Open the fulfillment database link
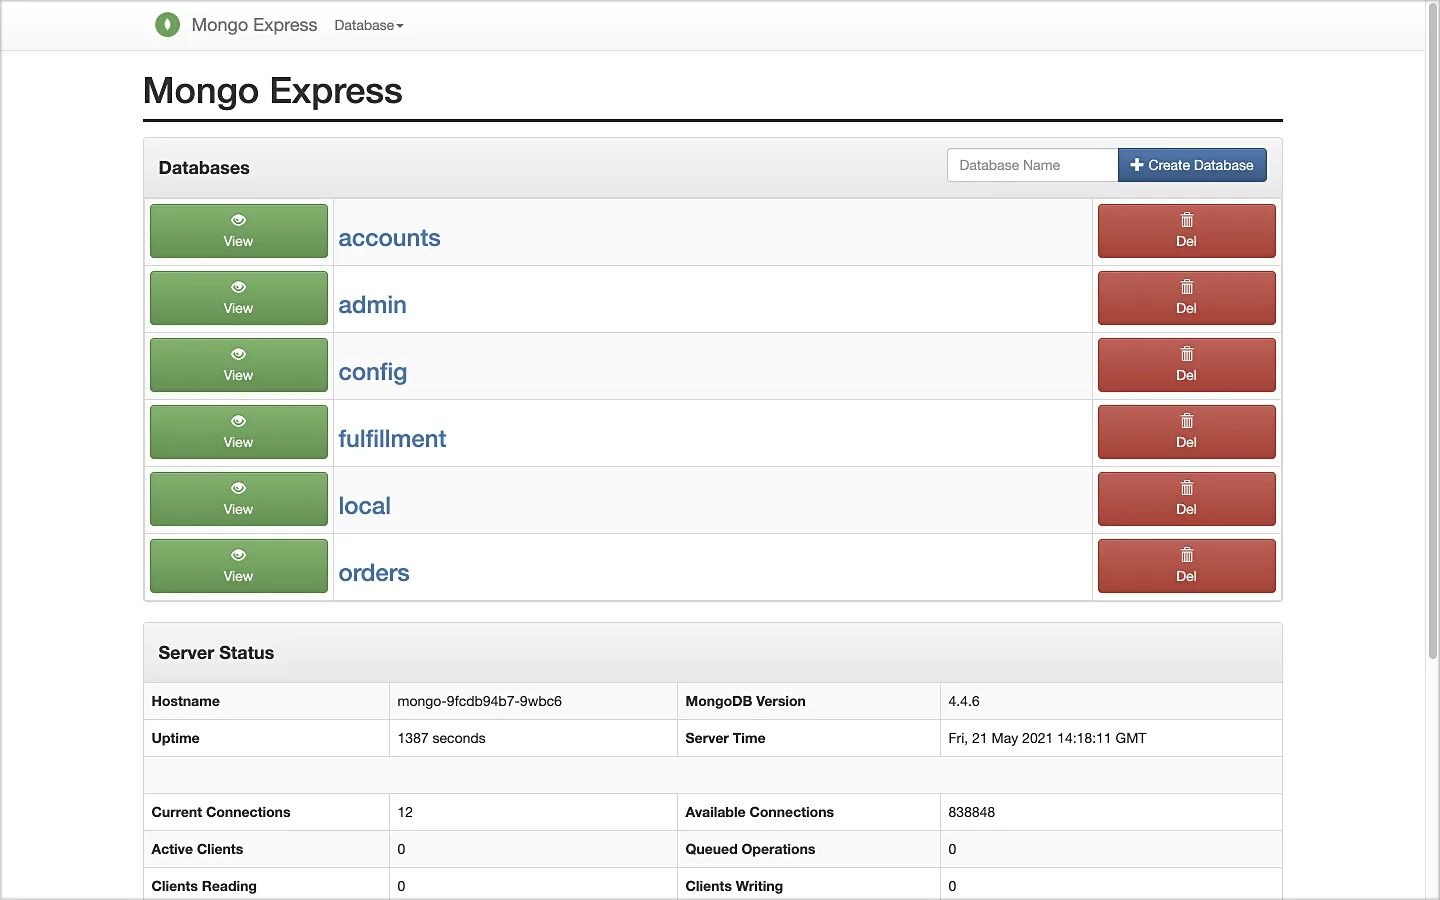The height and width of the screenshot is (900, 1440). click(392, 439)
